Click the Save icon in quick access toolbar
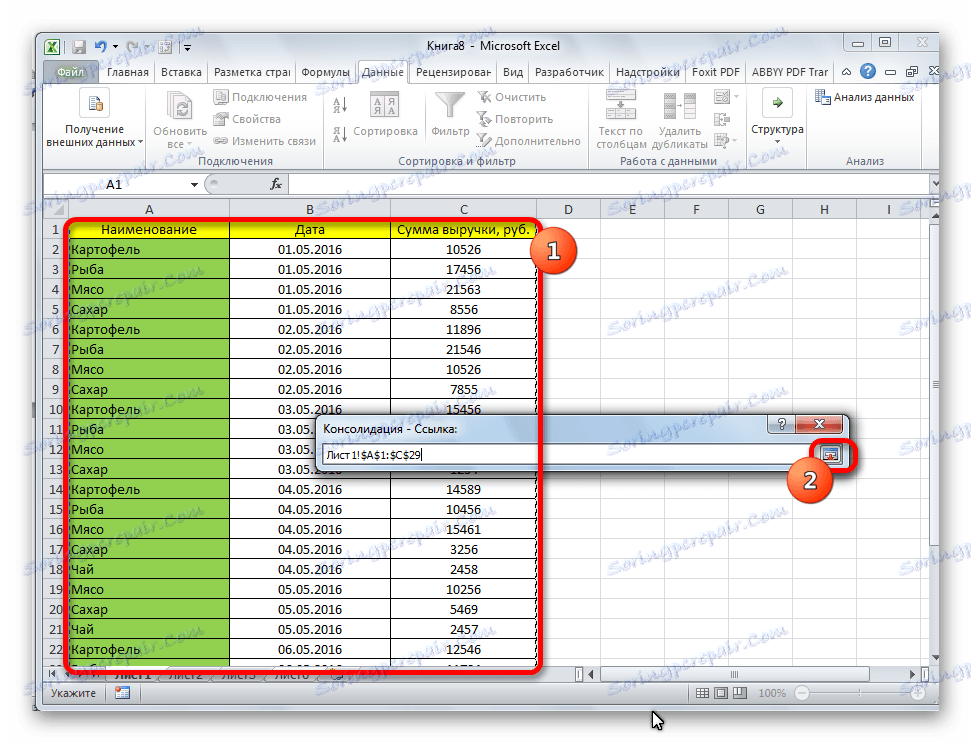 [79, 47]
